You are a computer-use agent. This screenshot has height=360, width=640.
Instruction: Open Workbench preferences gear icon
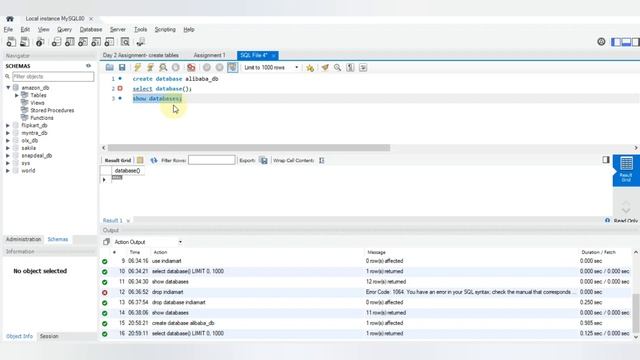click(601, 42)
